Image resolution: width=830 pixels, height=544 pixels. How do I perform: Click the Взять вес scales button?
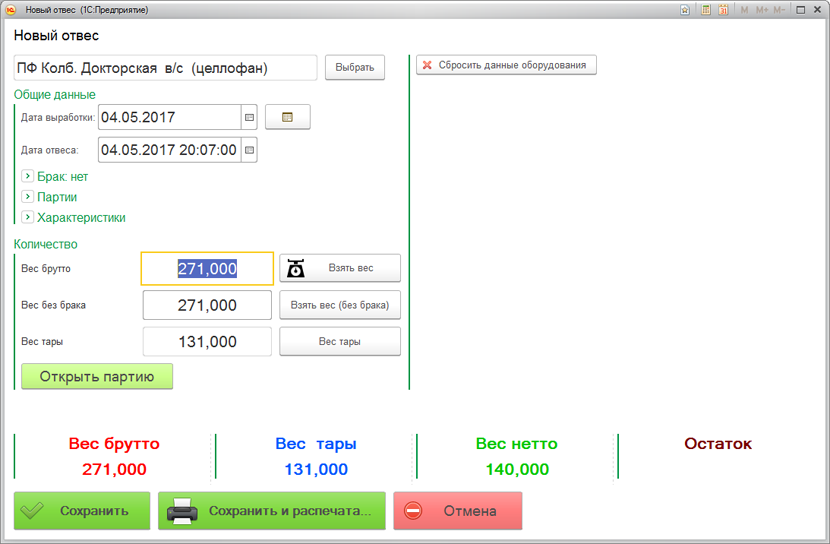point(340,268)
